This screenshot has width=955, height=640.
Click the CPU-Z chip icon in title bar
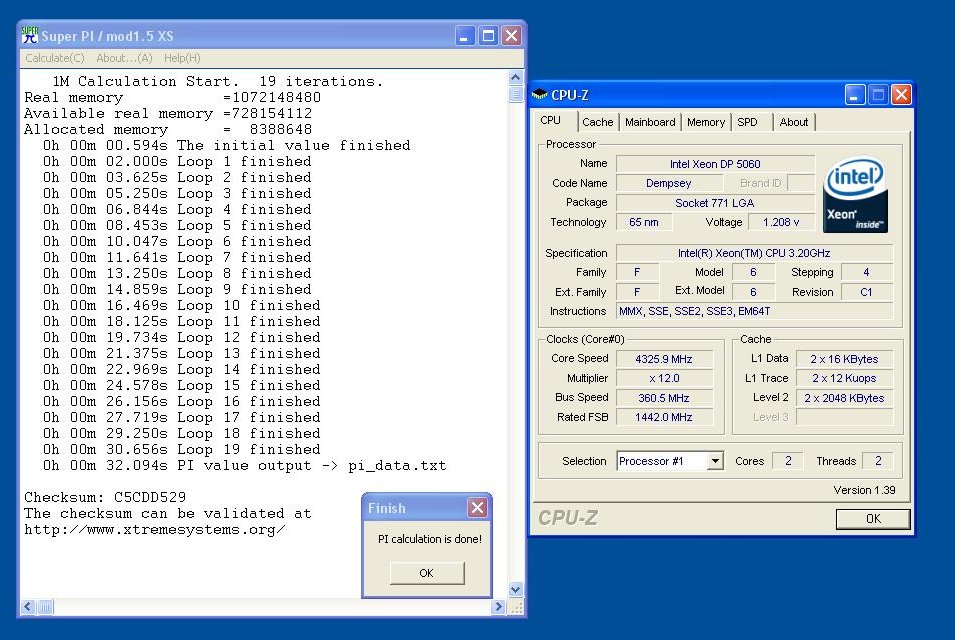[x=540, y=94]
